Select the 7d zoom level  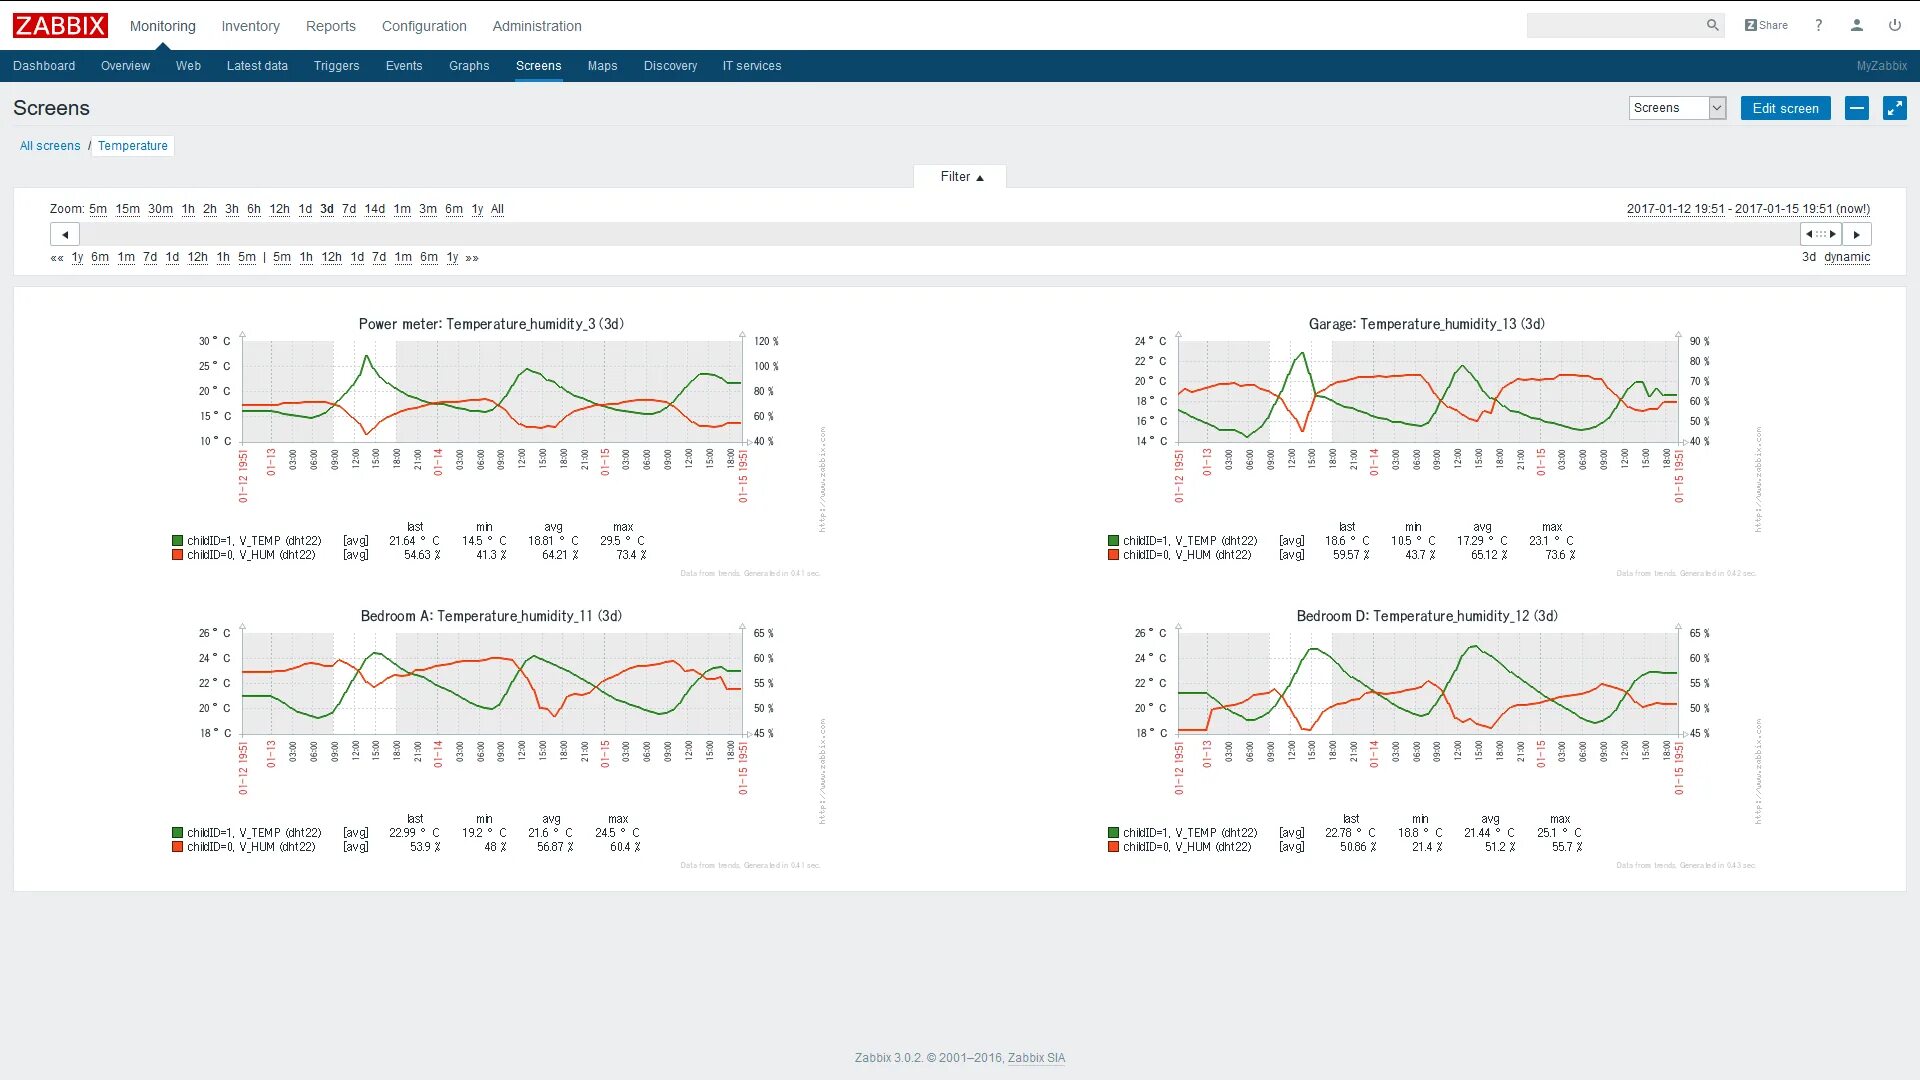coord(348,209)
